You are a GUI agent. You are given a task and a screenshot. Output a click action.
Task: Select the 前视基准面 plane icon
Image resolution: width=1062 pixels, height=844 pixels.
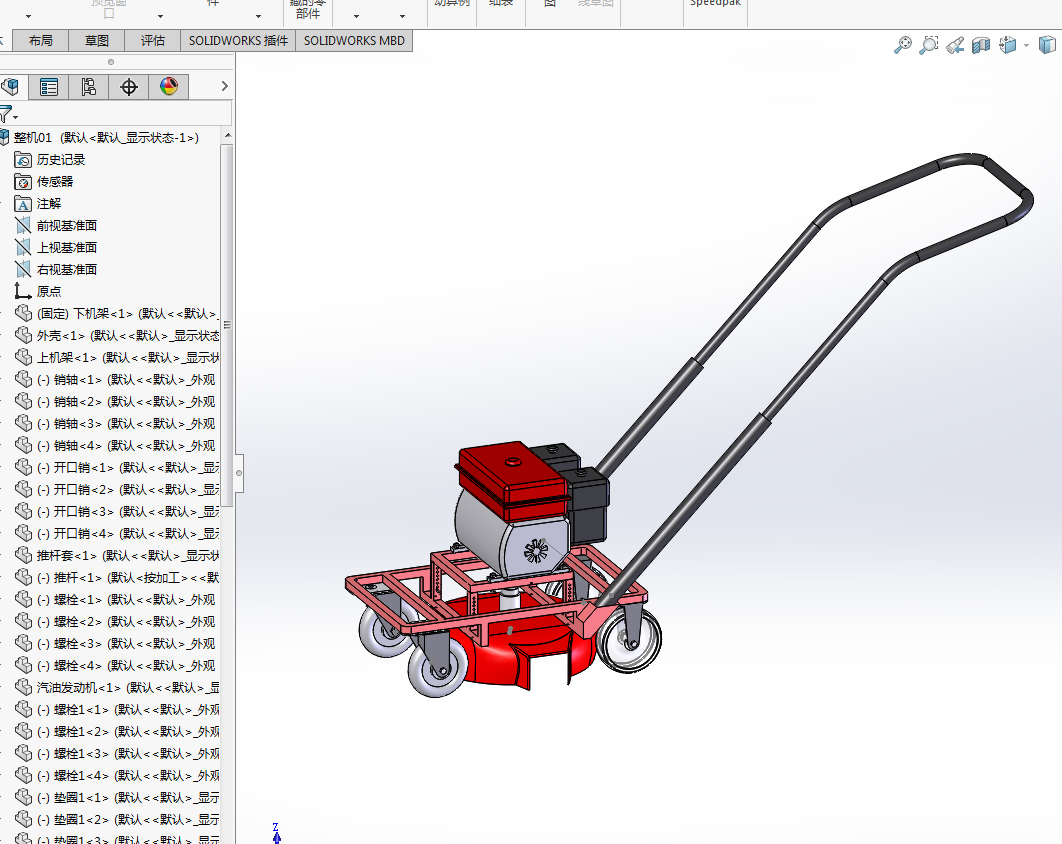coord(23,226)
